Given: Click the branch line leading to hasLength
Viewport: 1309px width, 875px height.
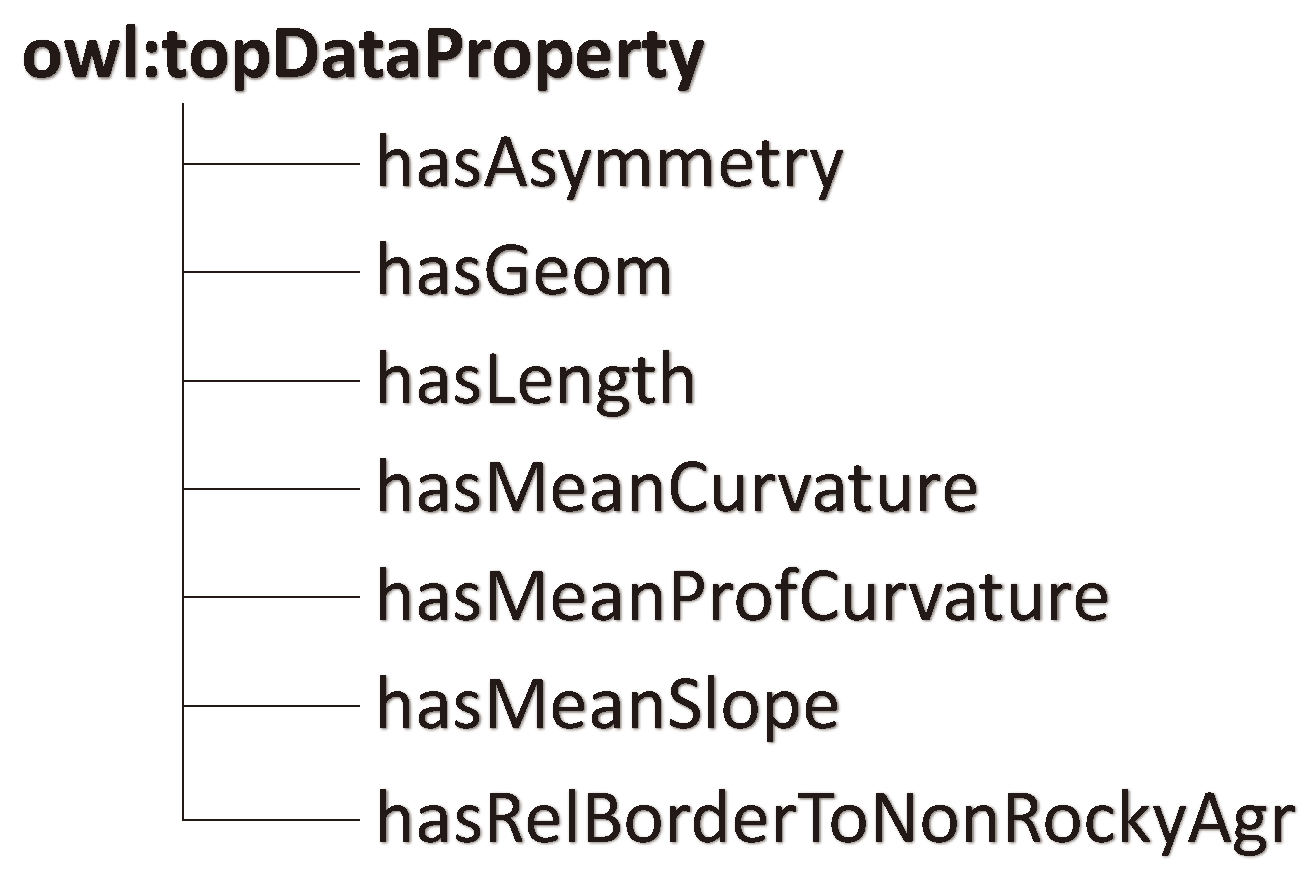Looking at the screenshot, I should pyautogui.click(x=272, y=380).
